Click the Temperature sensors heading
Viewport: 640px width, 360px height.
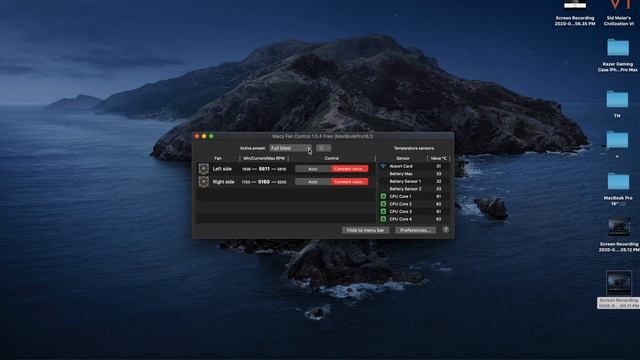click(414, 148)
